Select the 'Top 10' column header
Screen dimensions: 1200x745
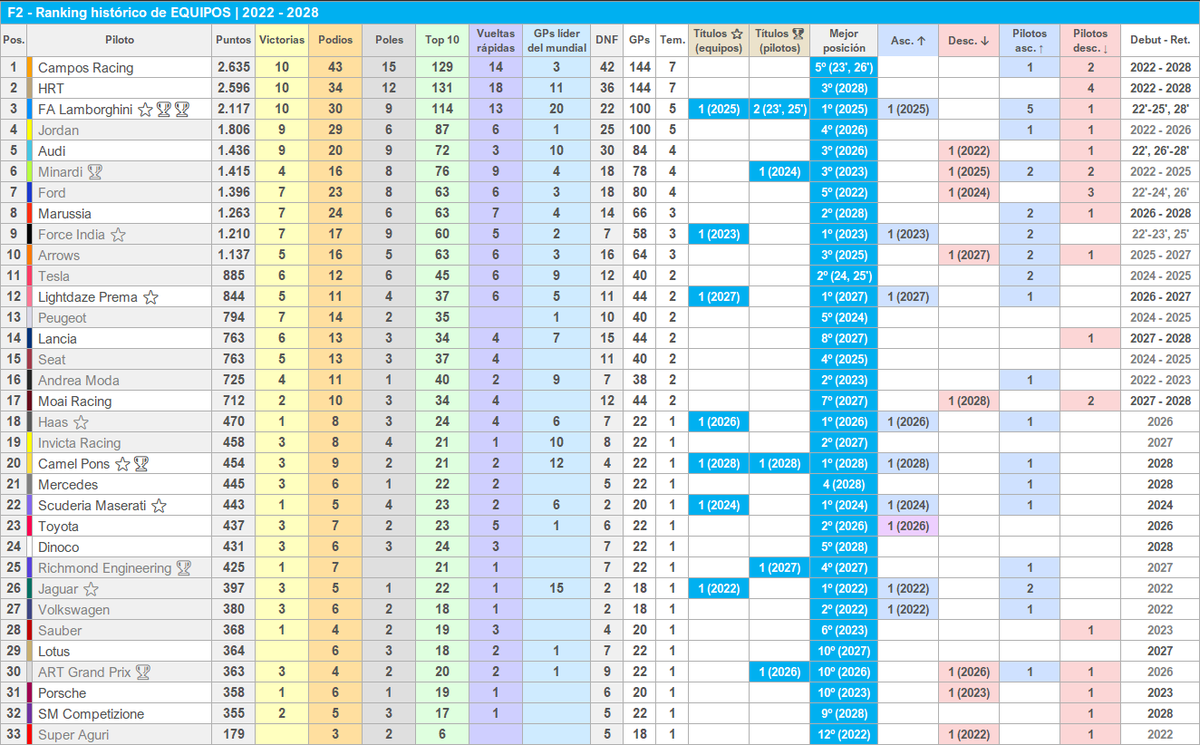pyautogui.click(x=442, y=41)
